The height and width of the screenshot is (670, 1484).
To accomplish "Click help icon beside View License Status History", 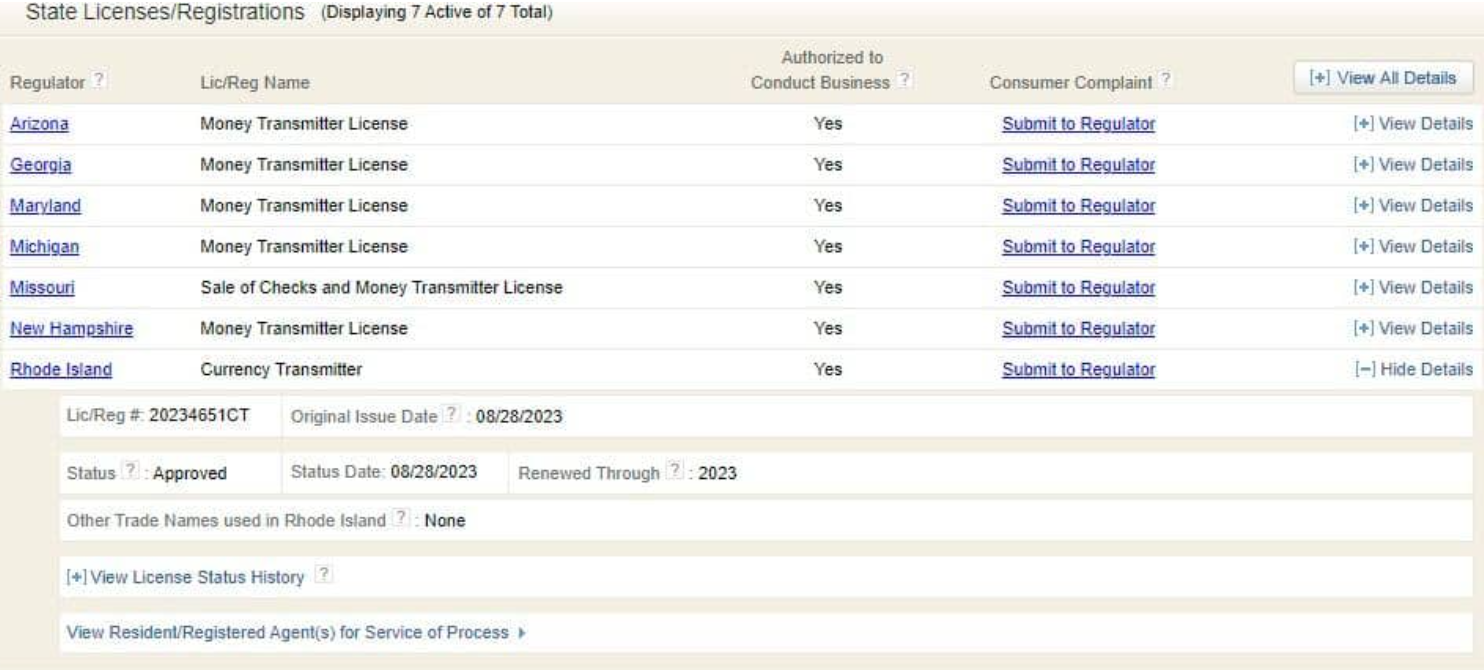I will pyautogui.click(x=323, y=577).
